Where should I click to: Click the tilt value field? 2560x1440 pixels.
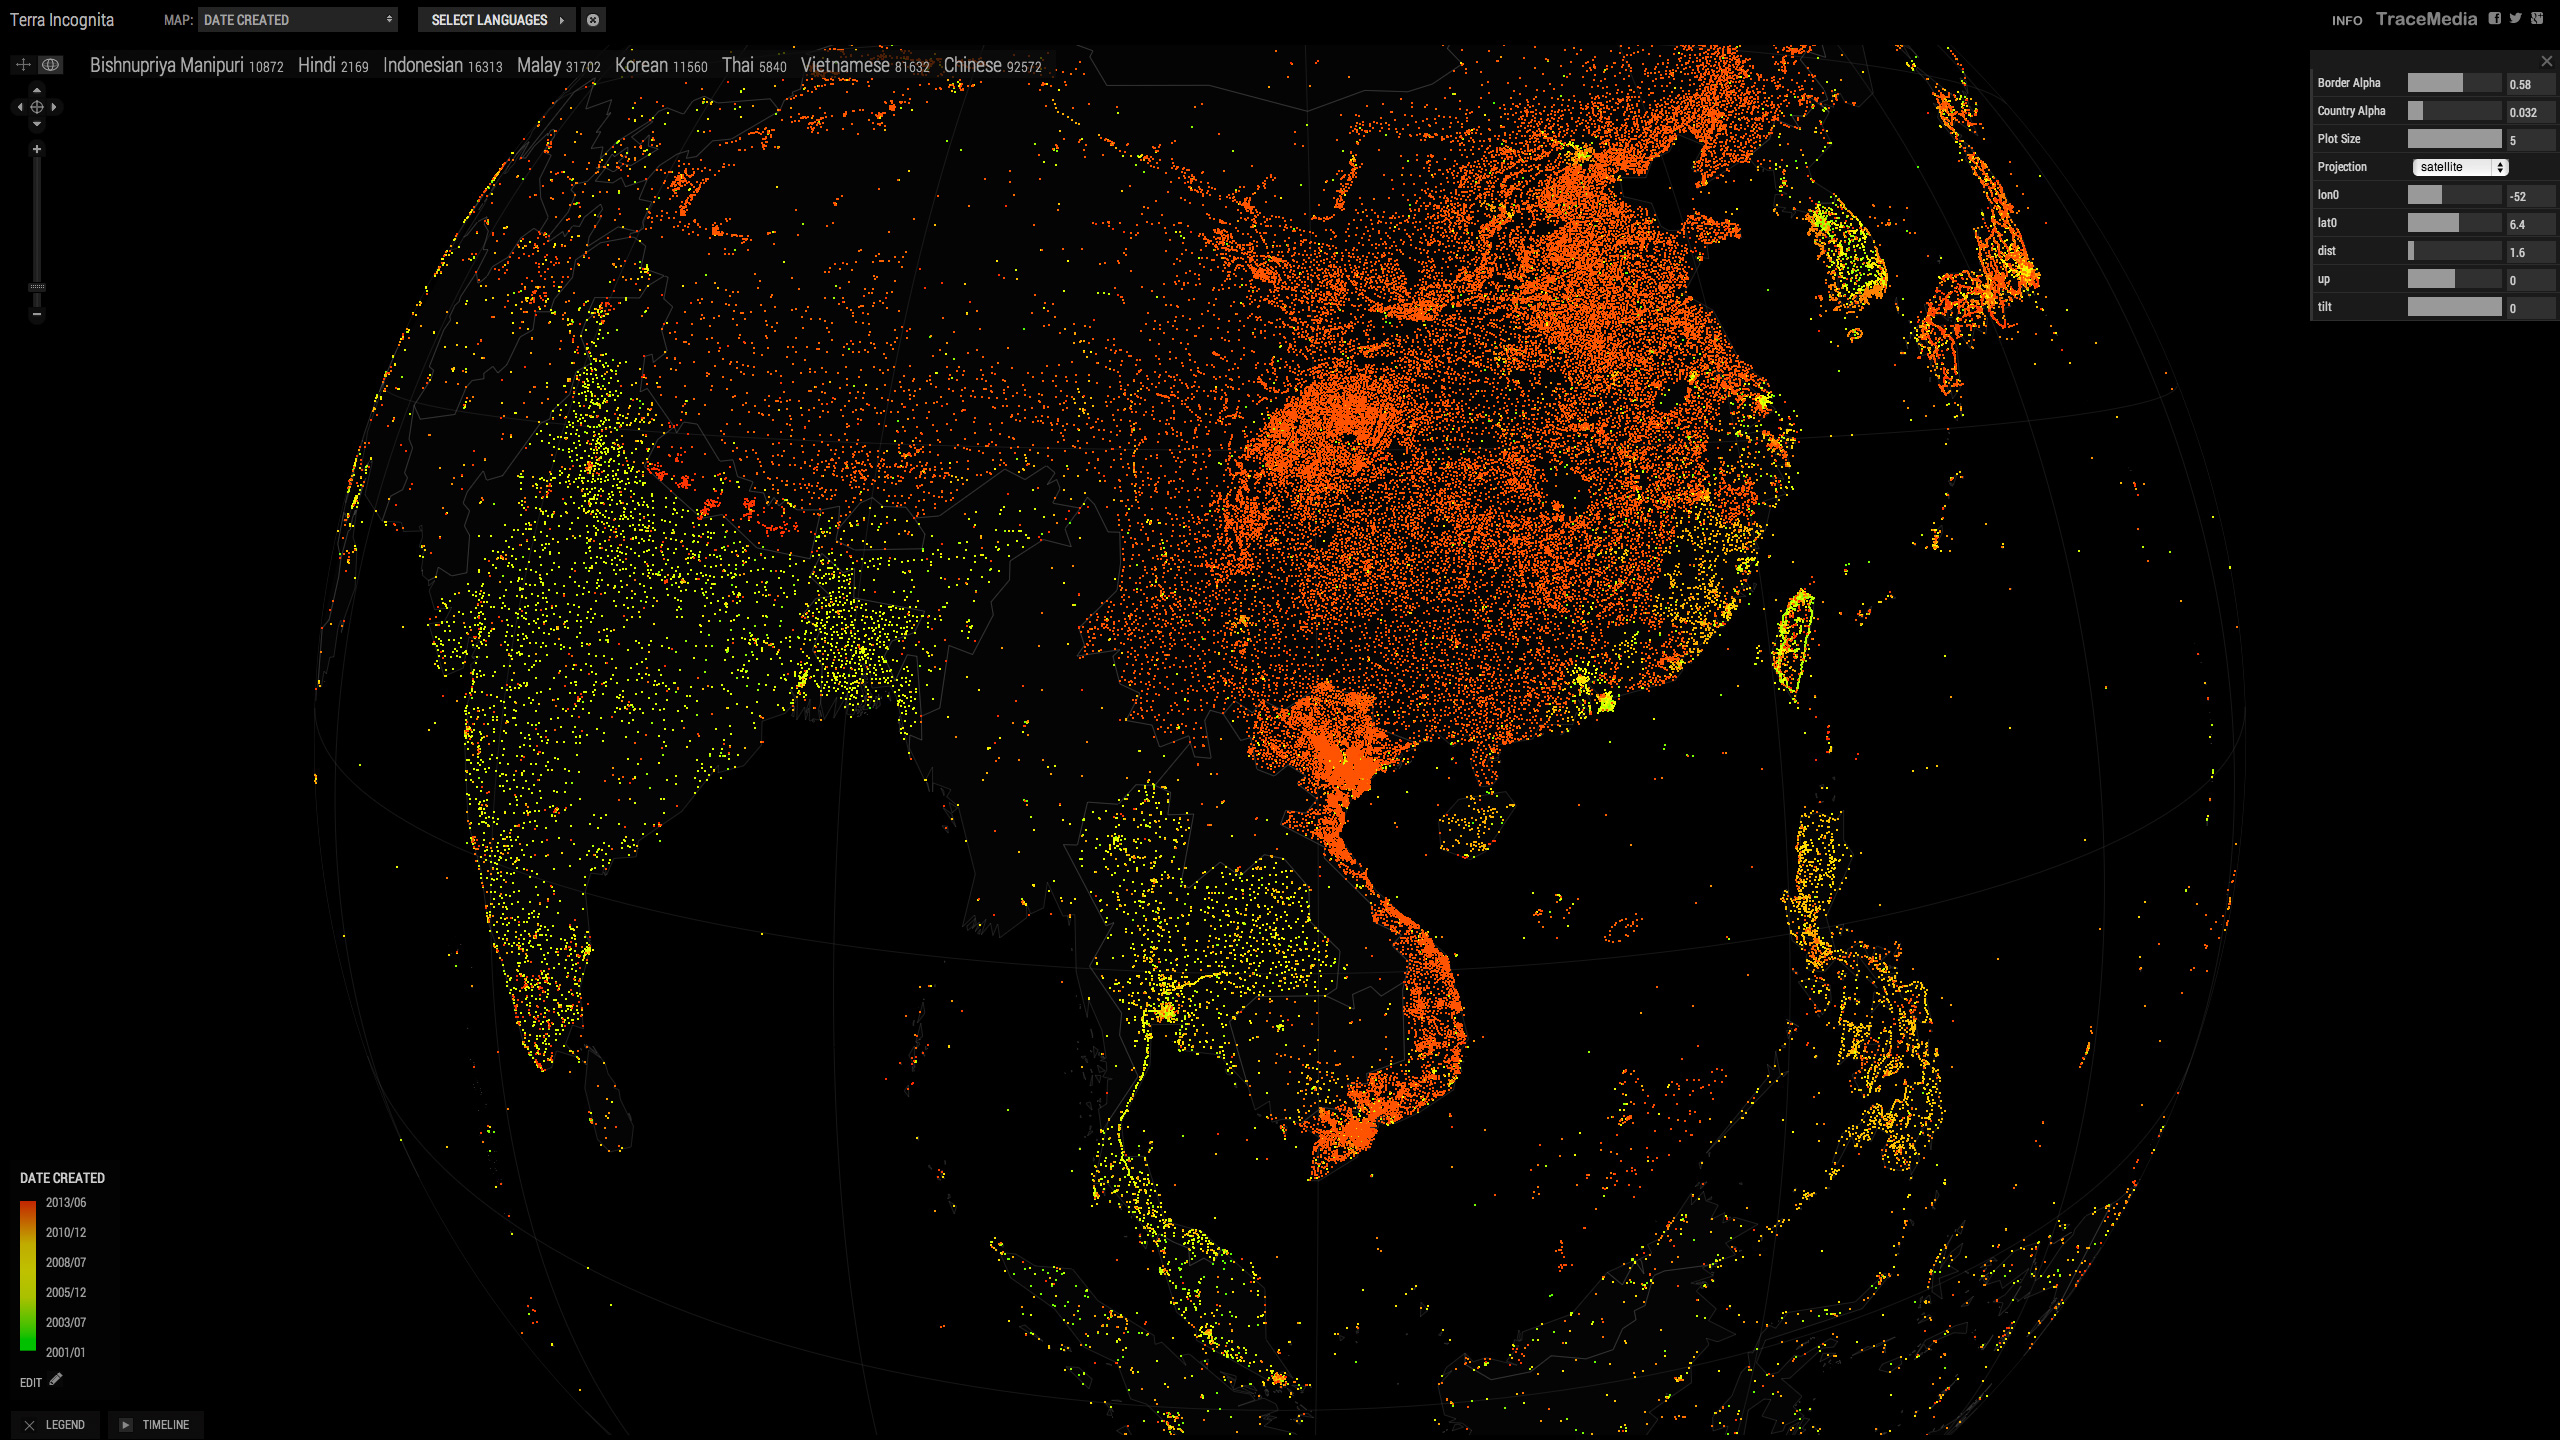tap(2529, 308)
